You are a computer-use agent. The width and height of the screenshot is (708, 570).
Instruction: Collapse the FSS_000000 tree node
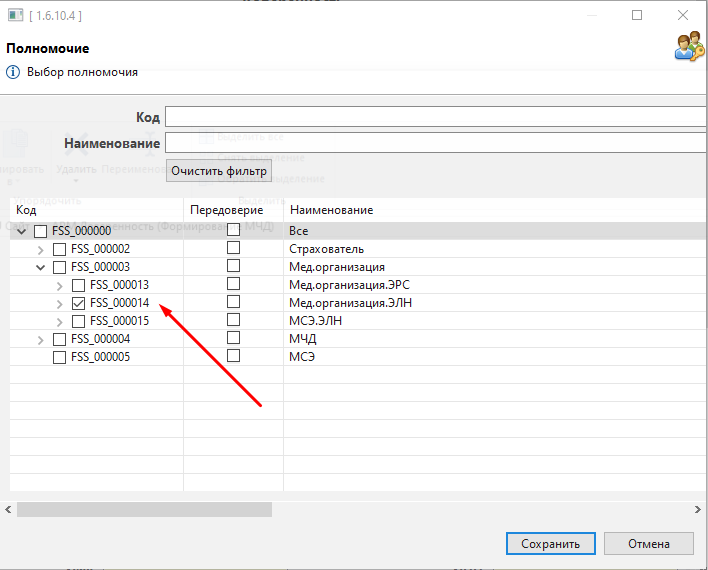click(x=22, y=231)
